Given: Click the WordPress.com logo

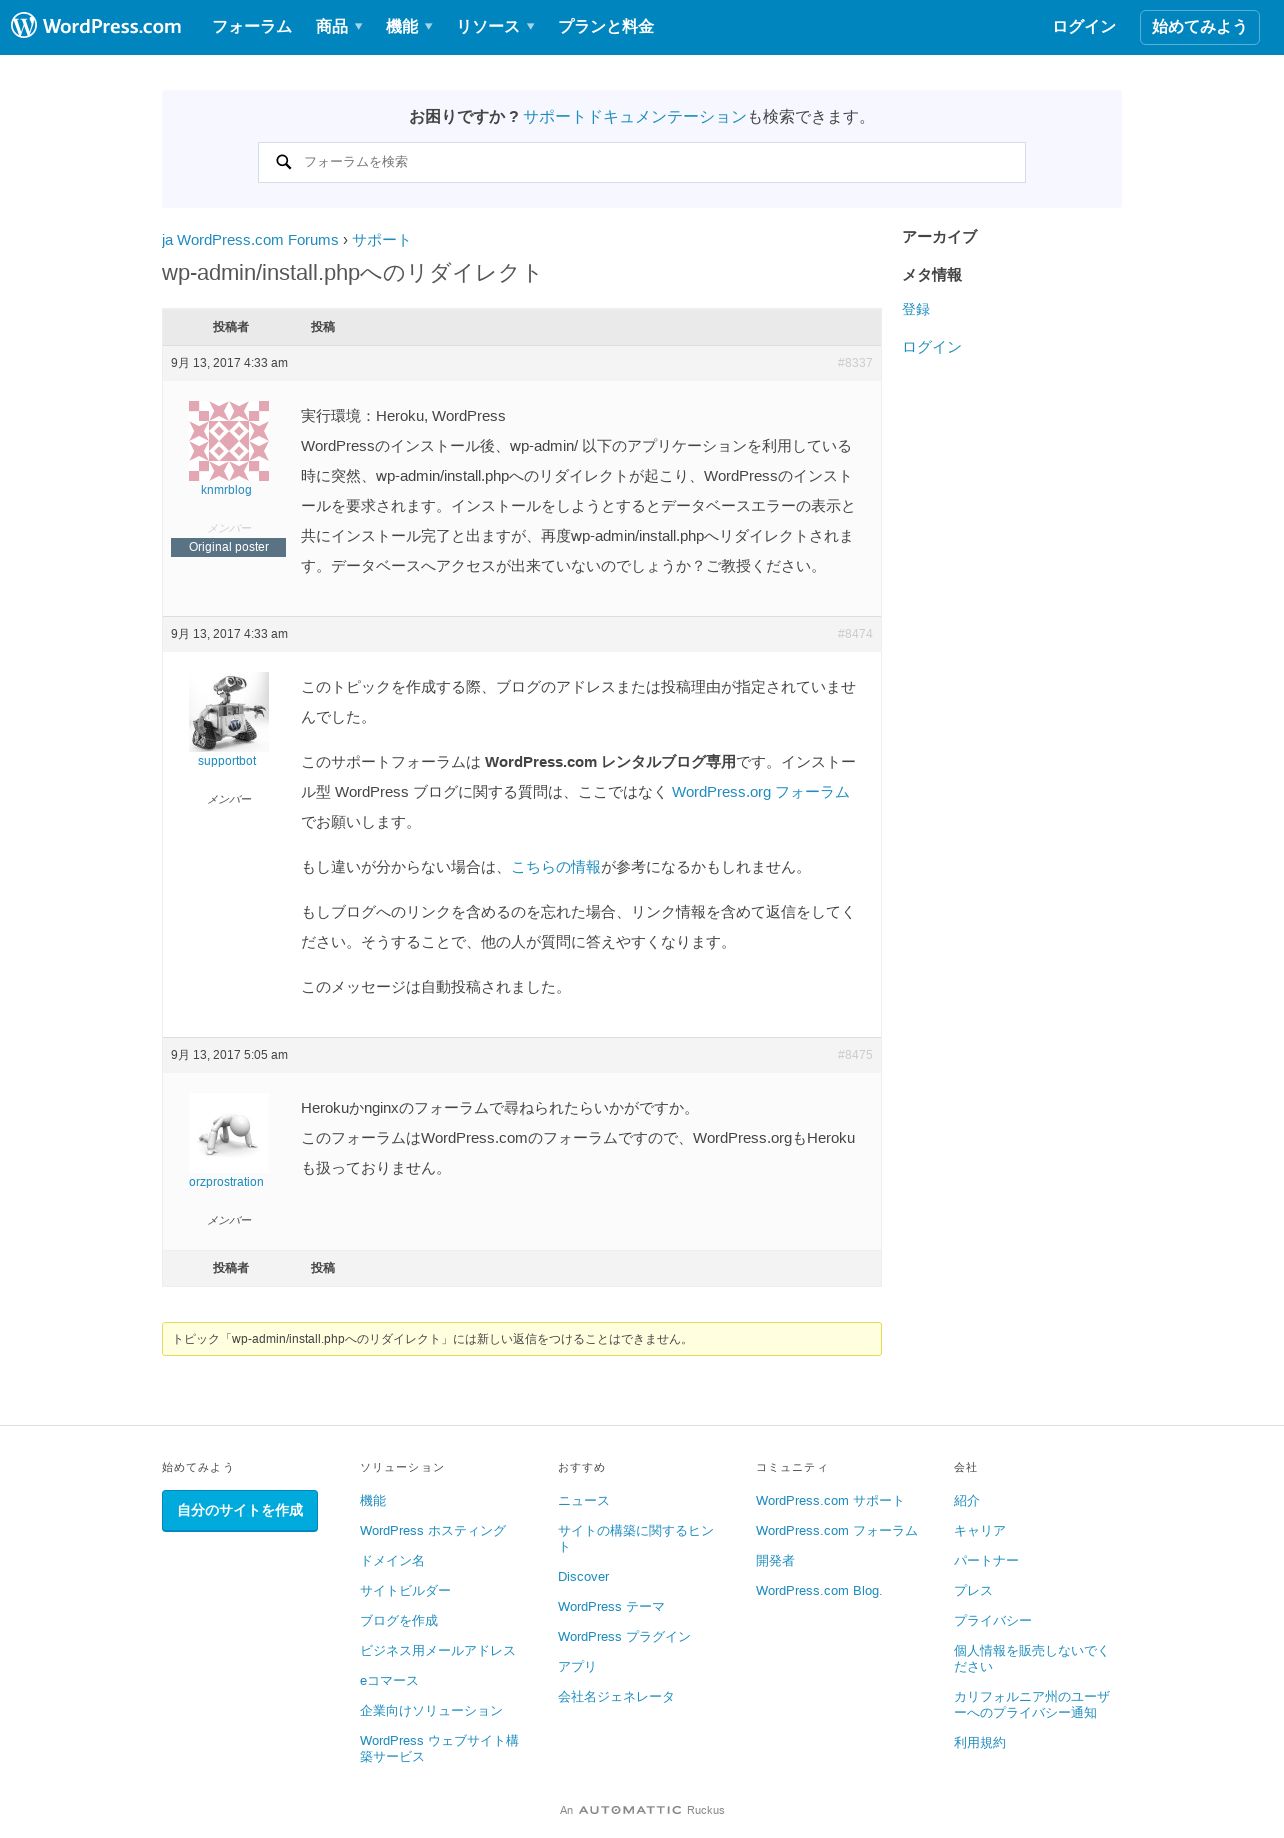Looking at the screenshot, I should pos(96,26).
